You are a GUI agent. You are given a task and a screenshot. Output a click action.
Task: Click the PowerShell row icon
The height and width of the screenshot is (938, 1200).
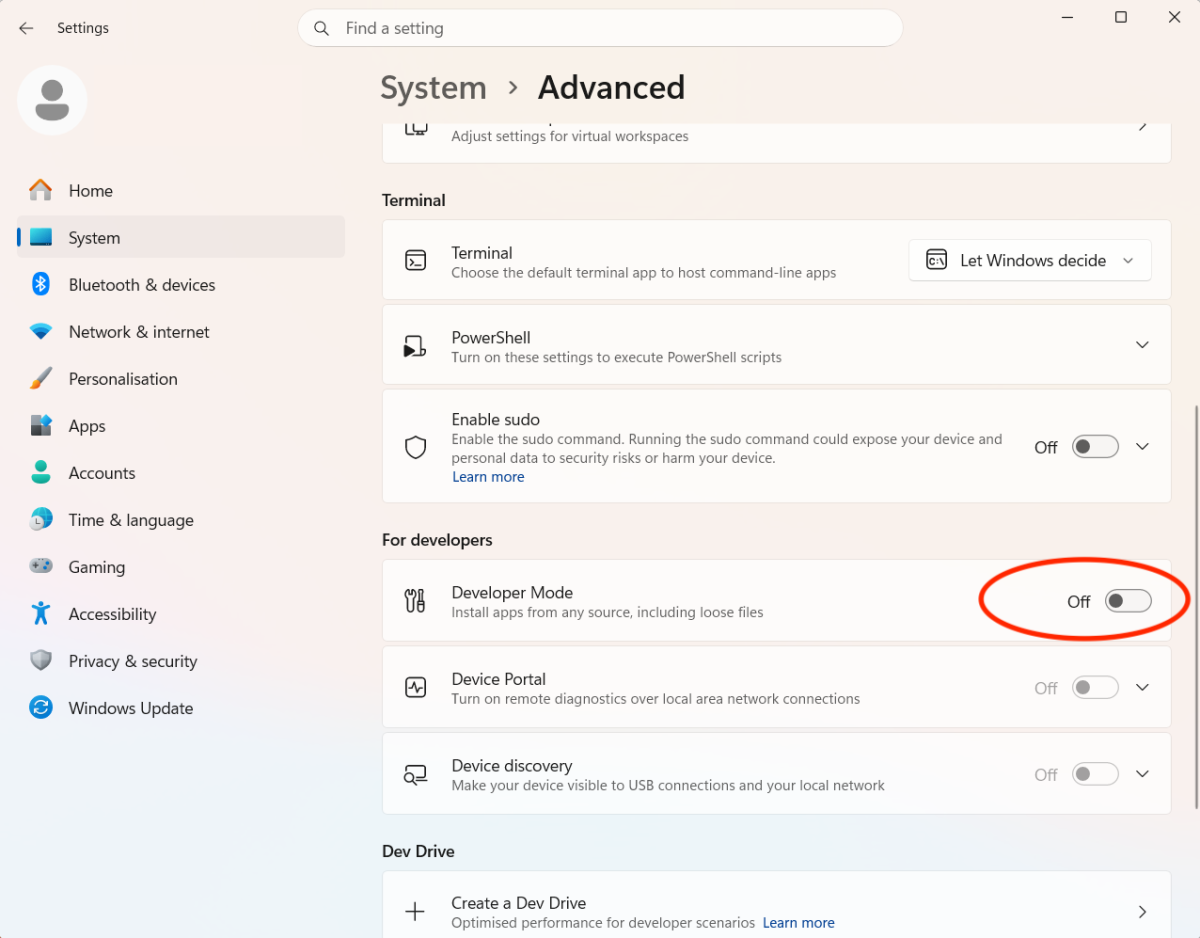pos(415,345)
